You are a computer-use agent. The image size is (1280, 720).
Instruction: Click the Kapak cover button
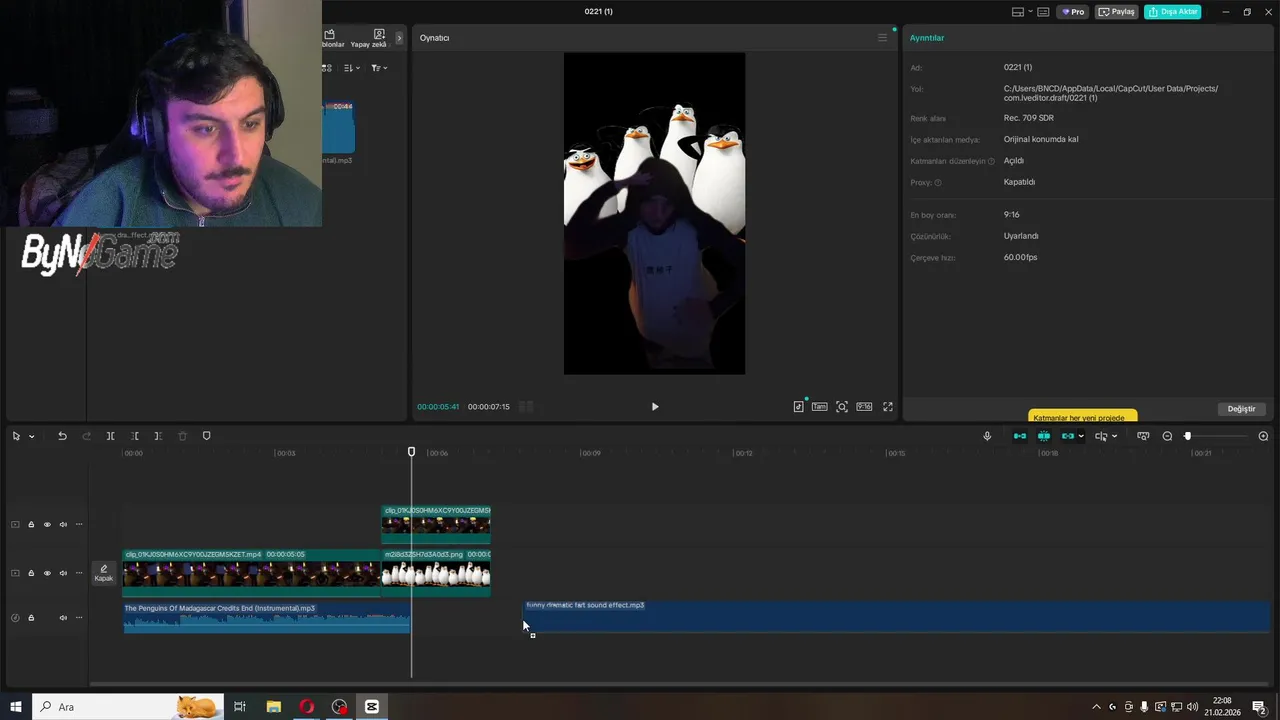tap(104, 573)
